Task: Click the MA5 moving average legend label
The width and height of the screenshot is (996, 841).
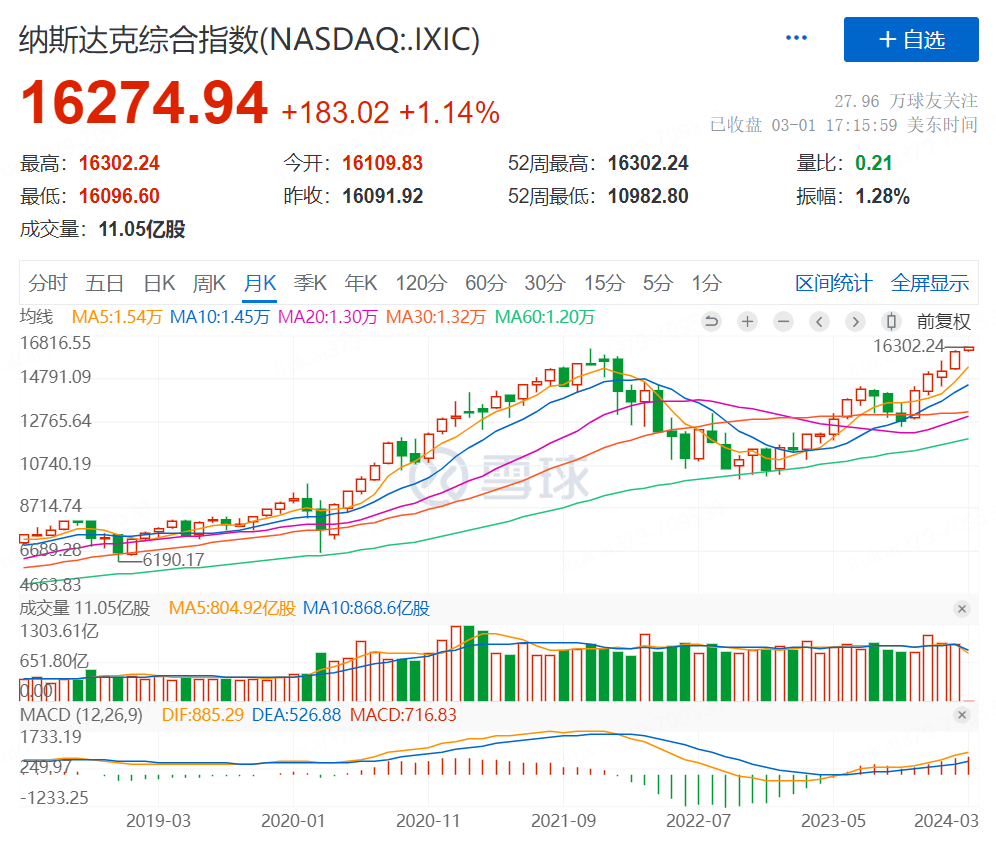Action: 116,317
